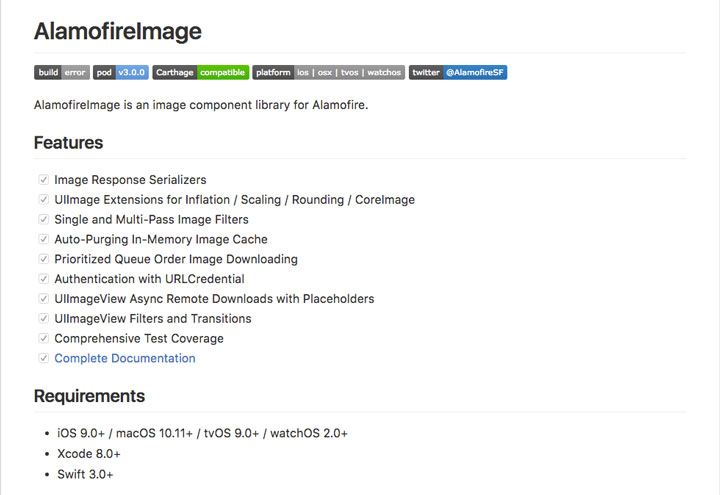This screenshot has width=720, height=495.
Task: Click the Requirements section heading
Action: pyautogui.click(x=90, y=396)
